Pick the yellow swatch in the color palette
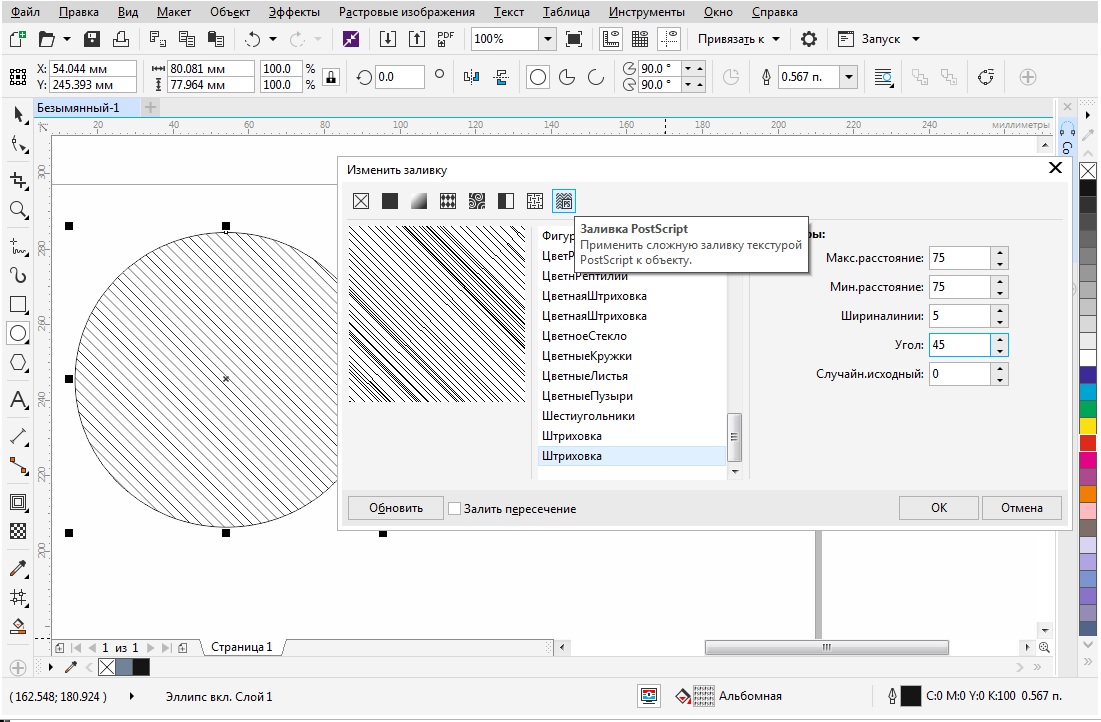Screen dimensions: 1101x722 click(x=1088, y=425)
